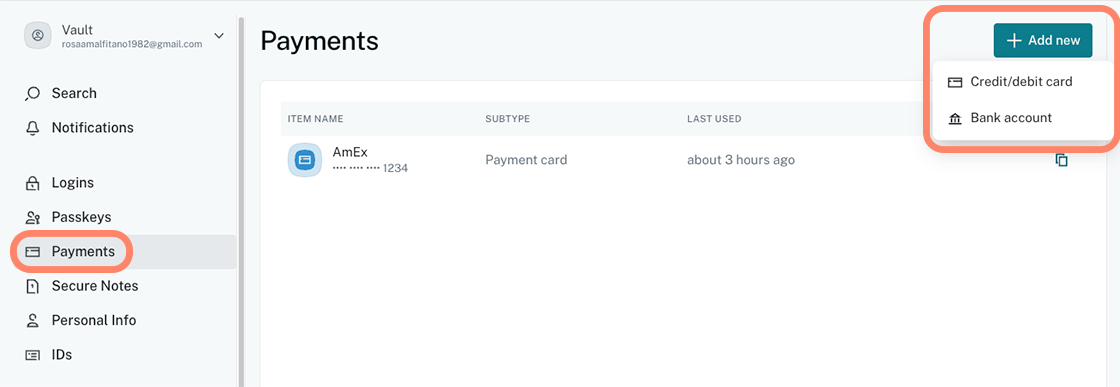
Task: Click the Secure Notes document icon
Action: (32, 286)
